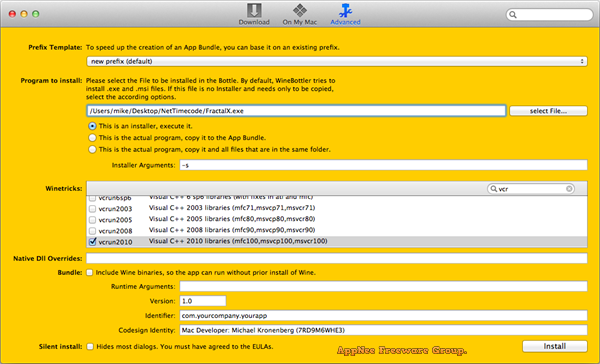600x364 pixels.
Task: Open the Prefix Template dropdown
Action: (337, 61)
